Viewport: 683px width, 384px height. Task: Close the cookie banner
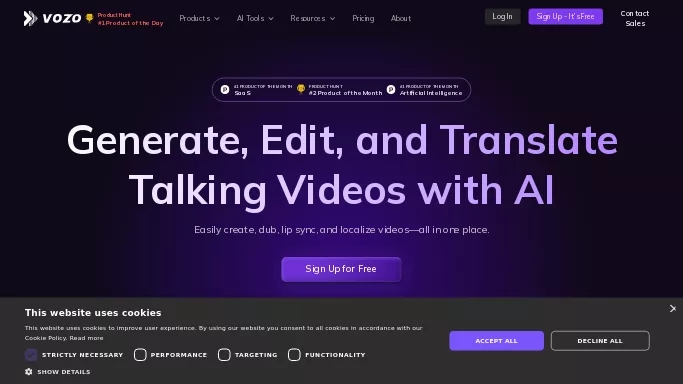673,309
